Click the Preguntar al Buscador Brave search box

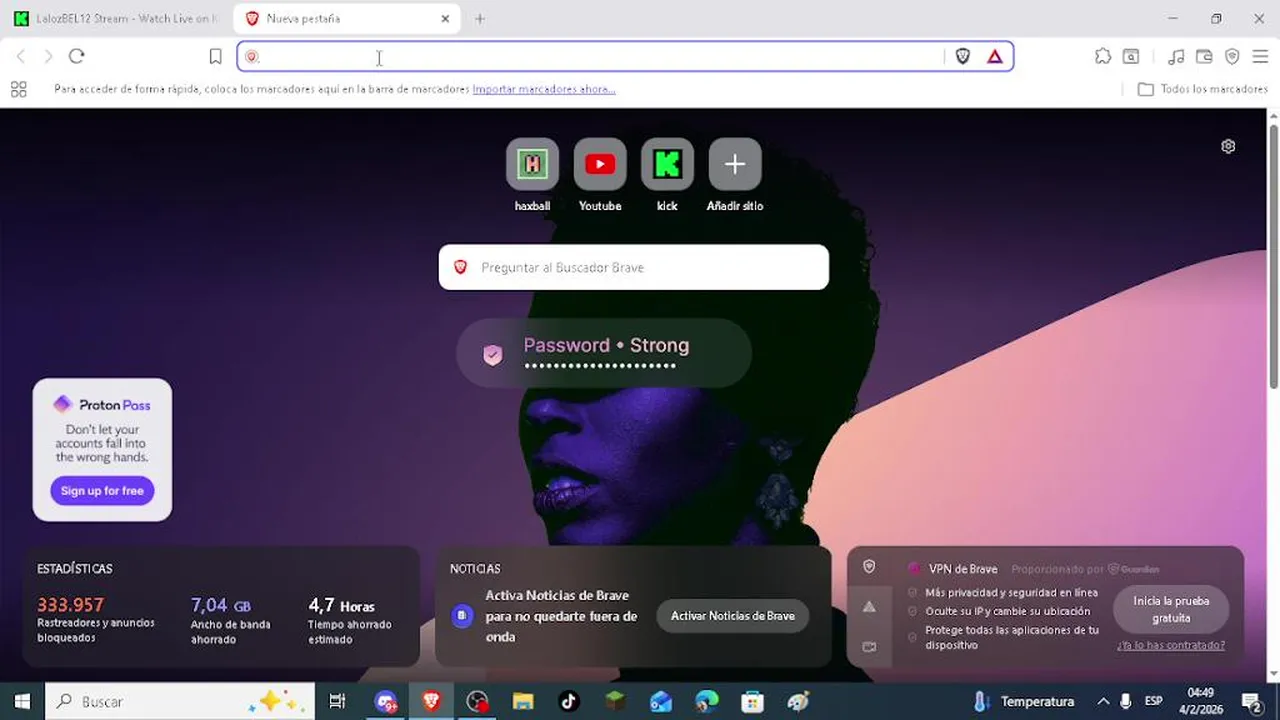[634, 267]
